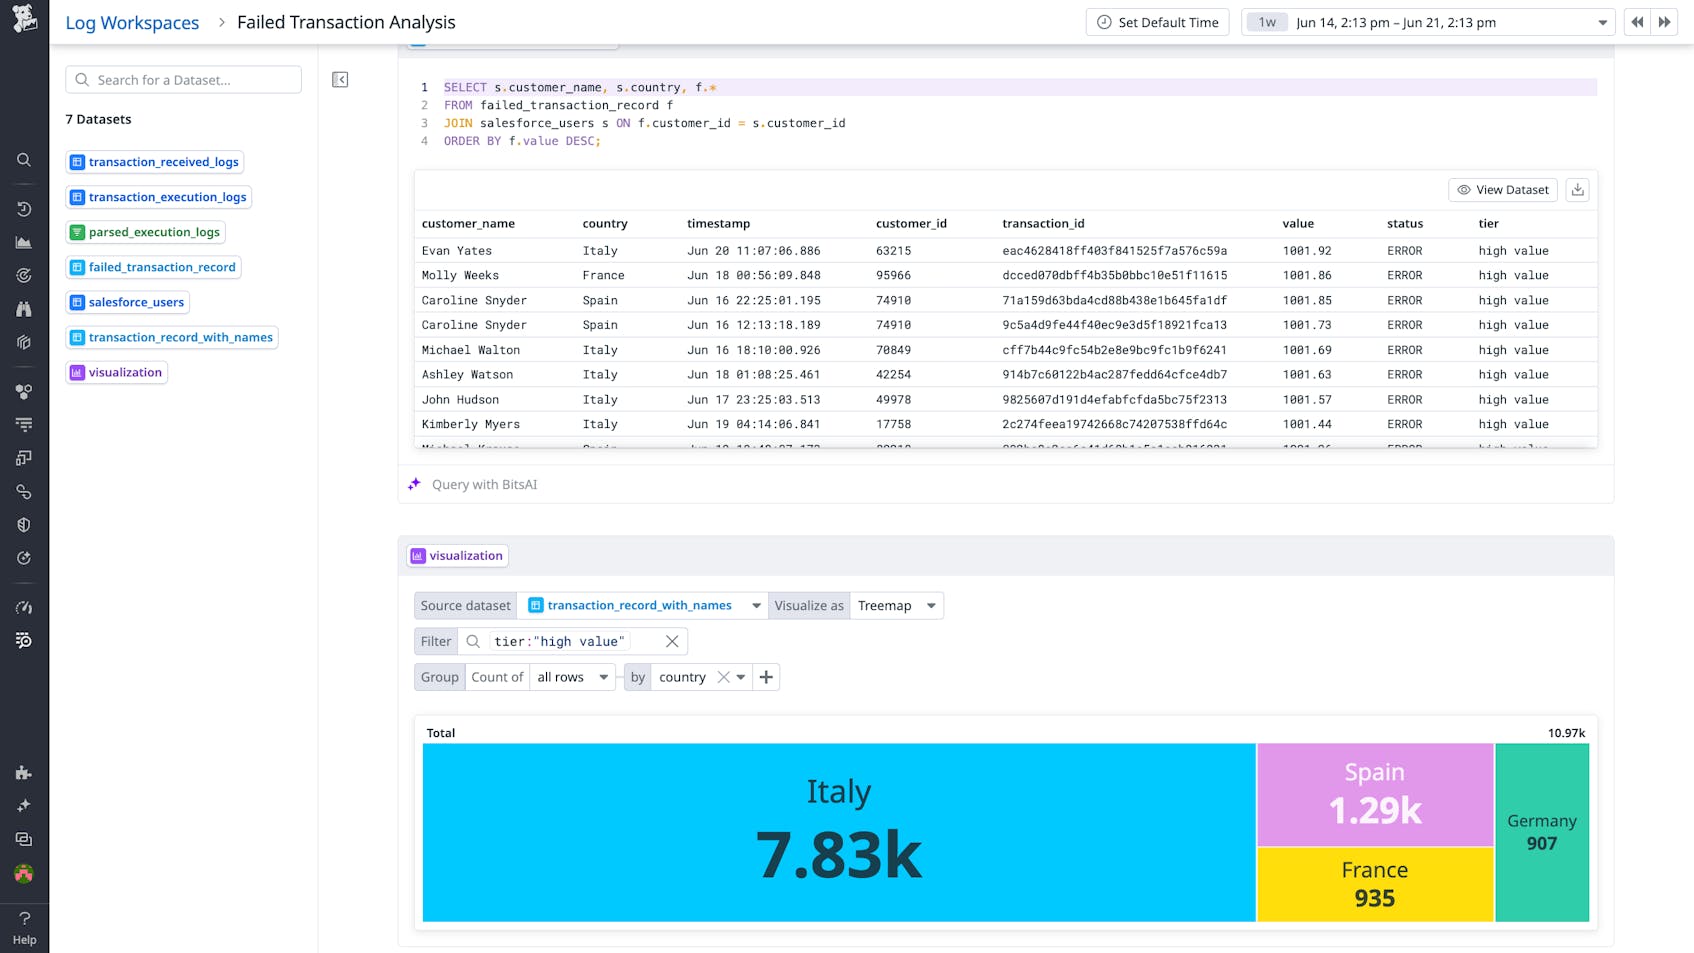
Task: Open the charts/metrics sidebar icon
Action: point(24,241)
